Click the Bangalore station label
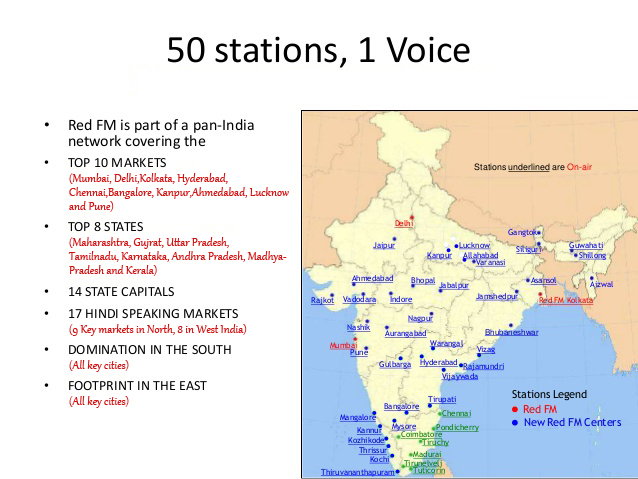 pos(401,406)
